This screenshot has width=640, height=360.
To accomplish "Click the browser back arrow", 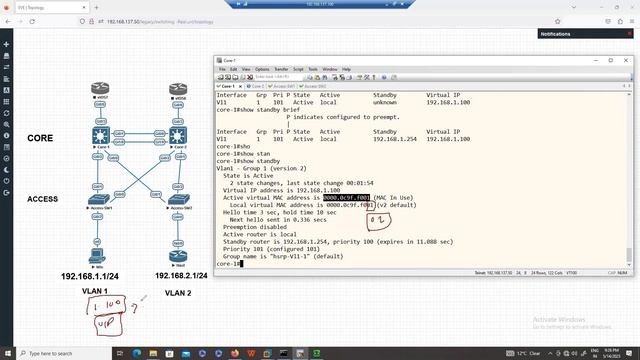I will point(8,22).
